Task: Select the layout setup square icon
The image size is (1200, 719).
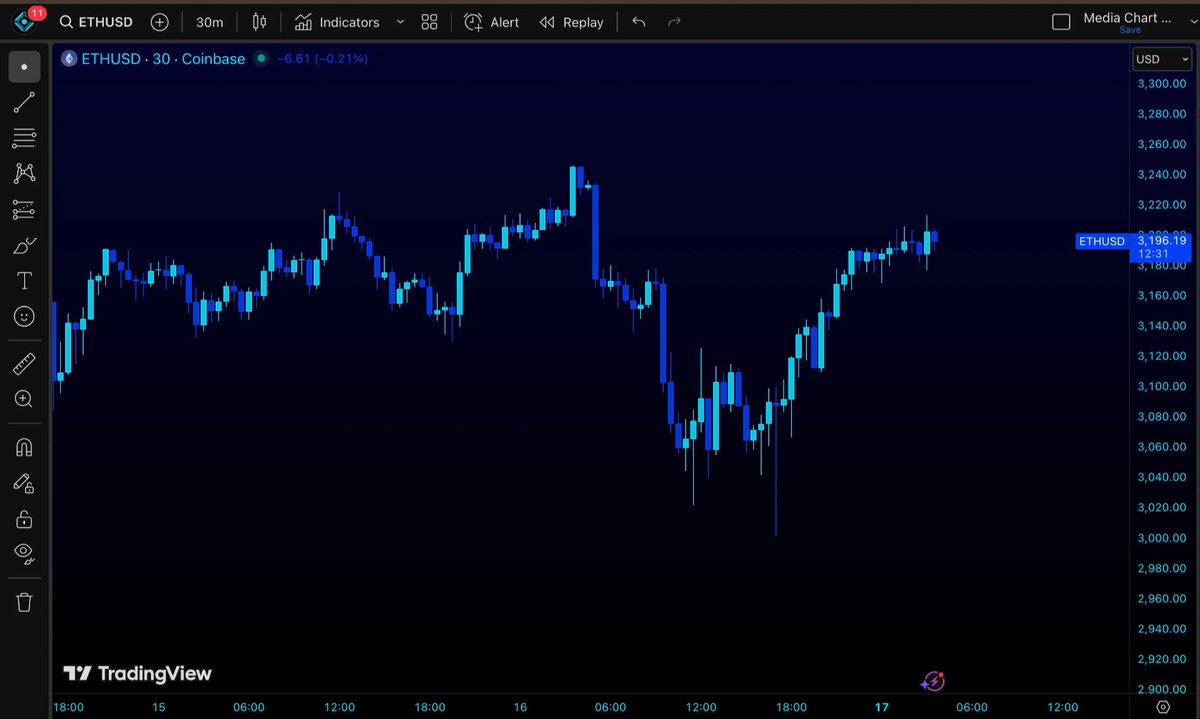Action: (1061, 22)
